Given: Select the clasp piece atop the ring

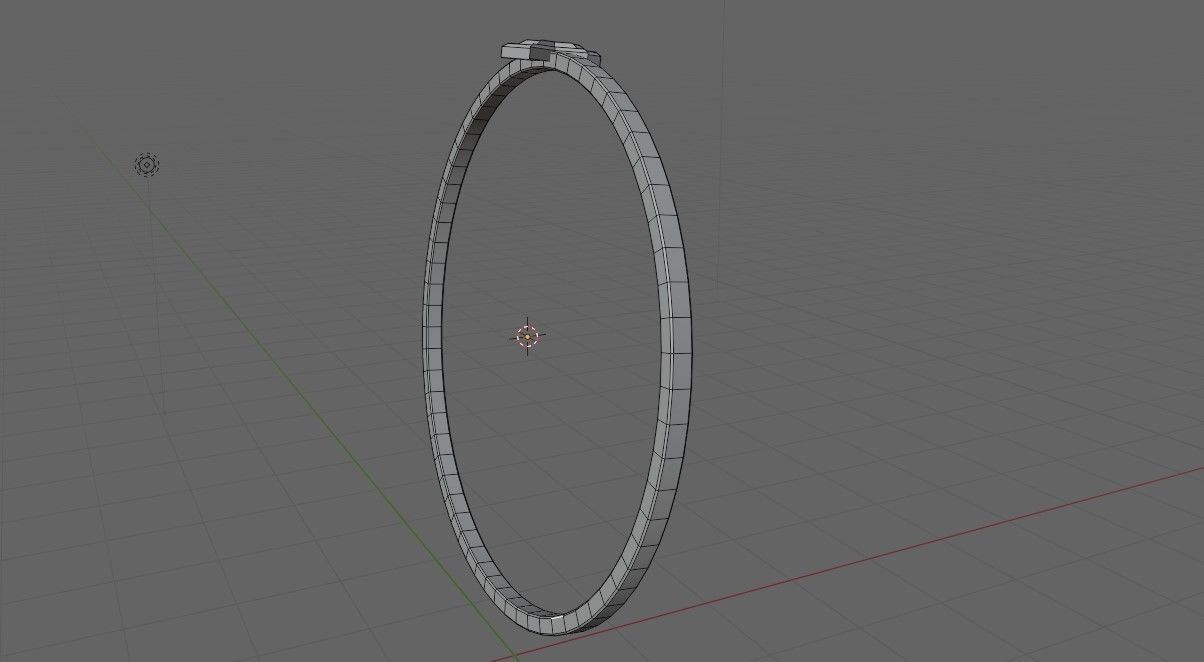Looking at the screenshot, I should [549, 50].
